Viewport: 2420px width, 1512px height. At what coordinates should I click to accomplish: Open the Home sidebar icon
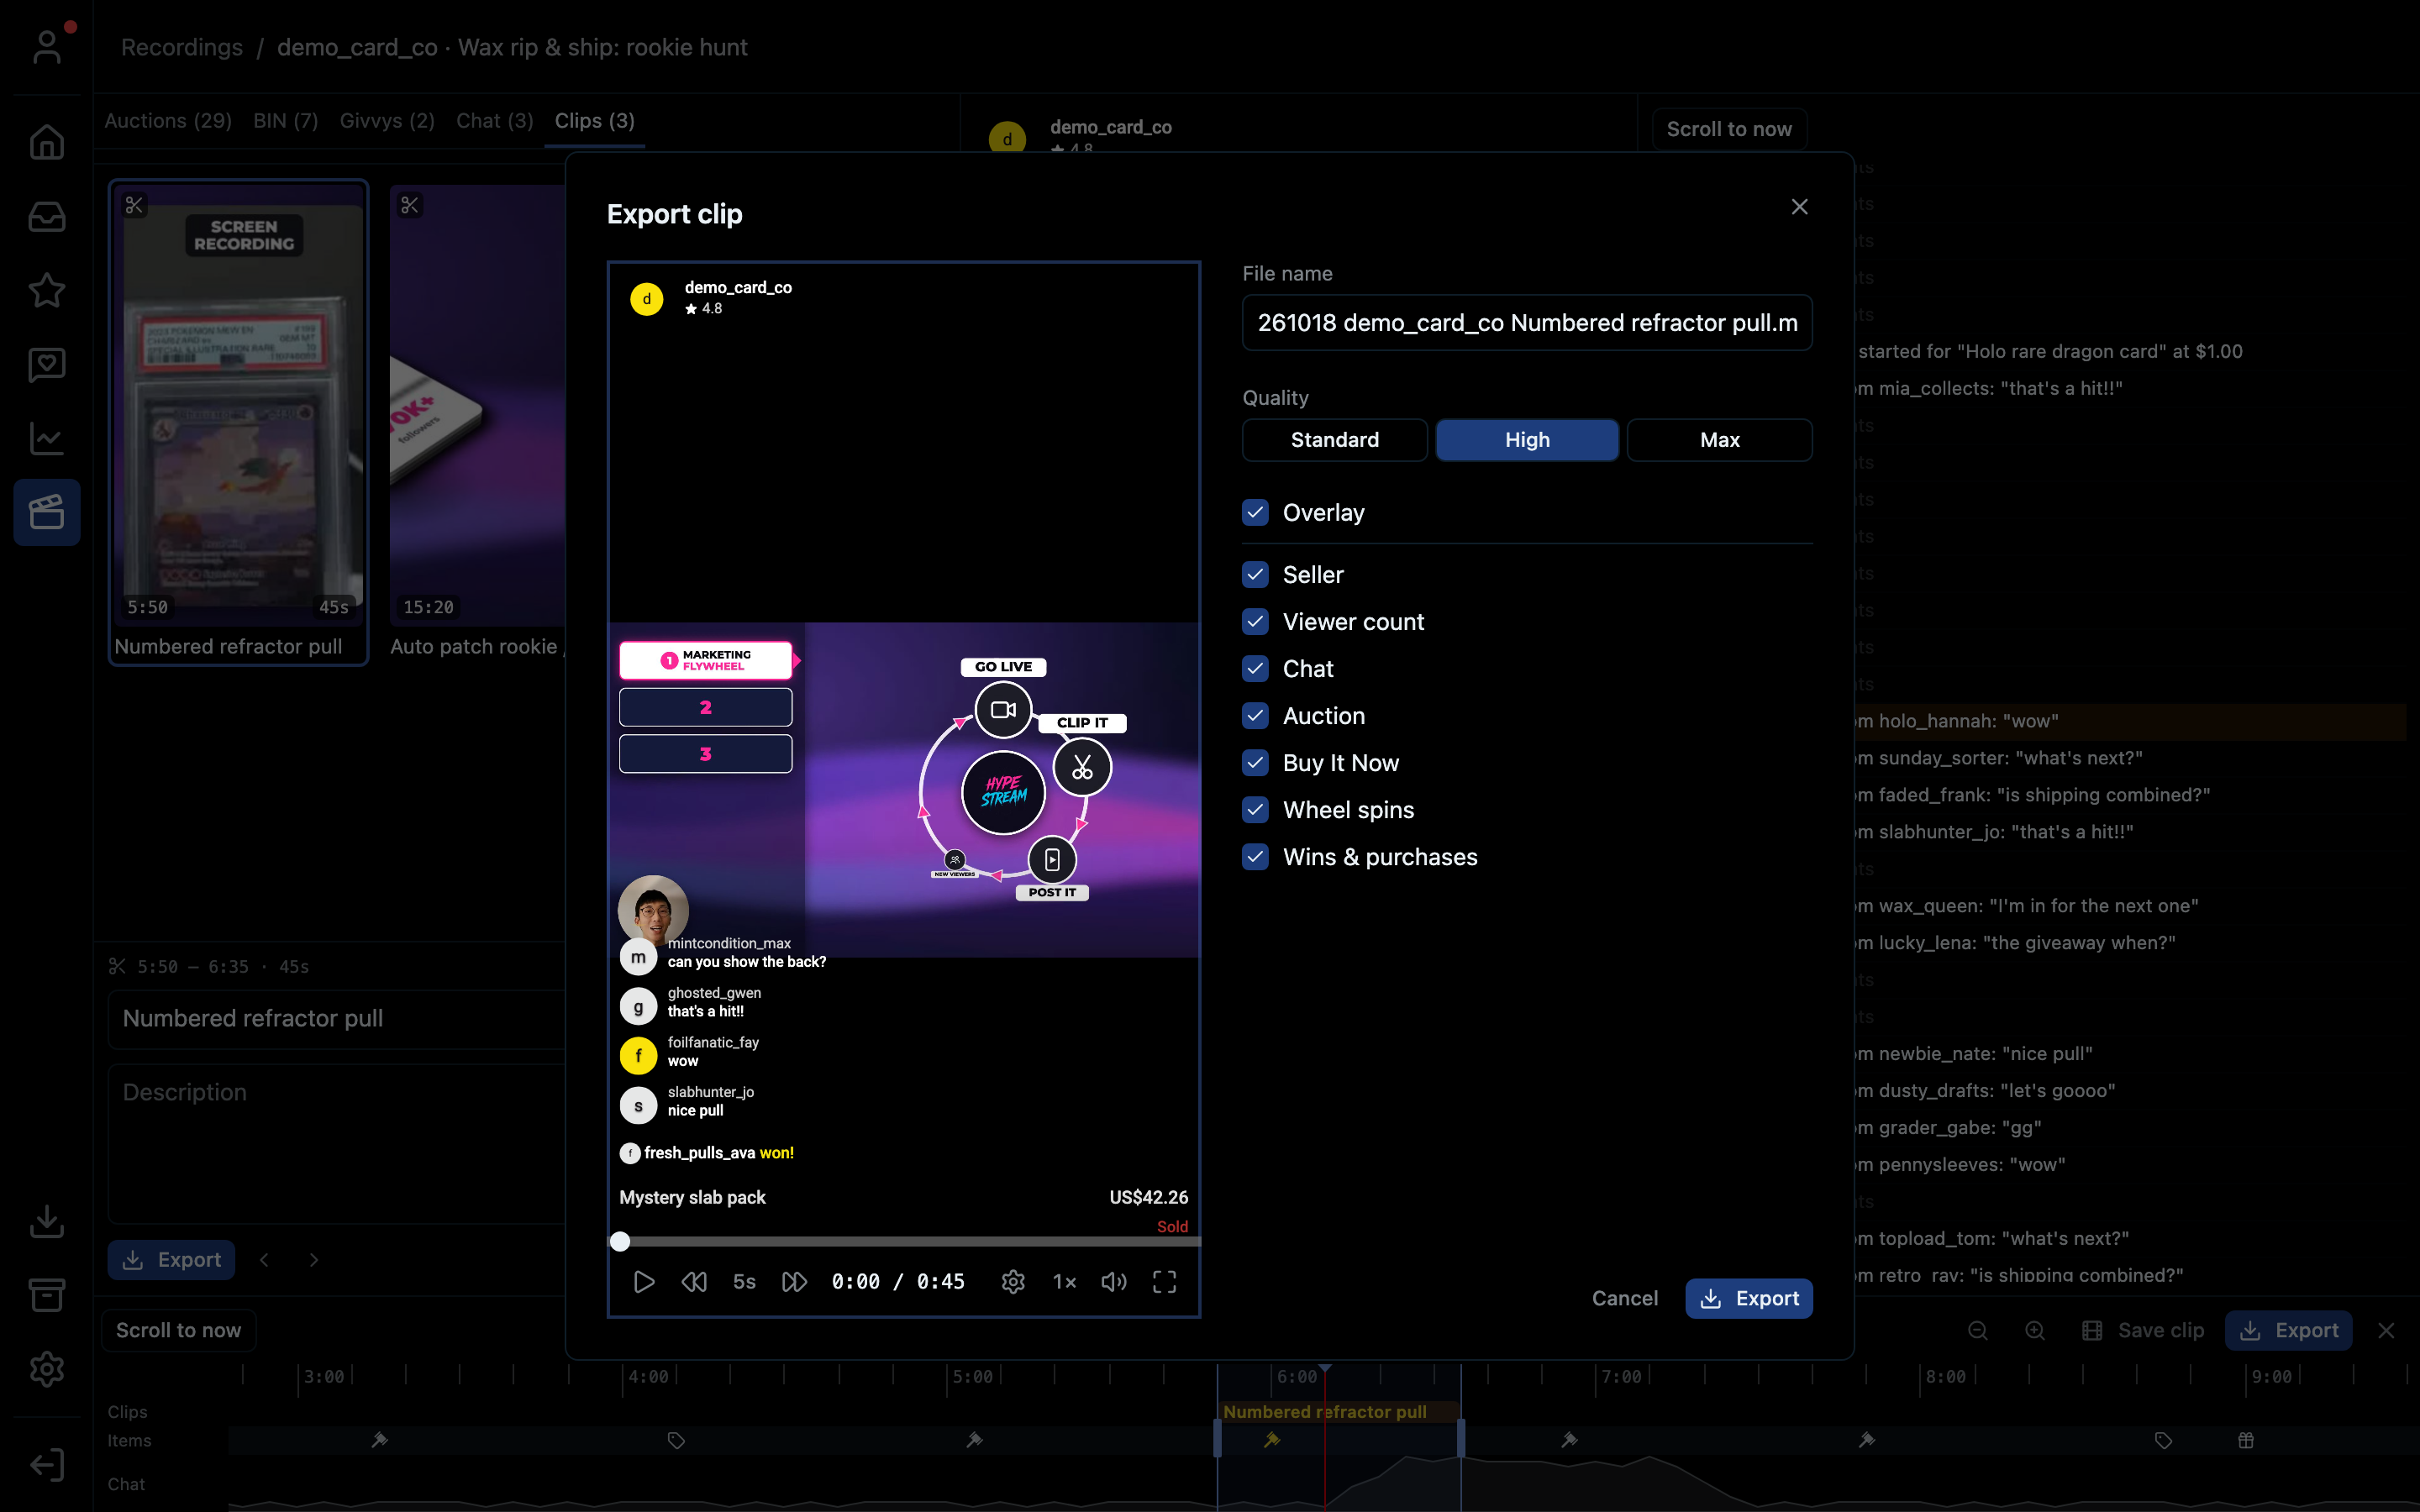[x=47, y=142]
